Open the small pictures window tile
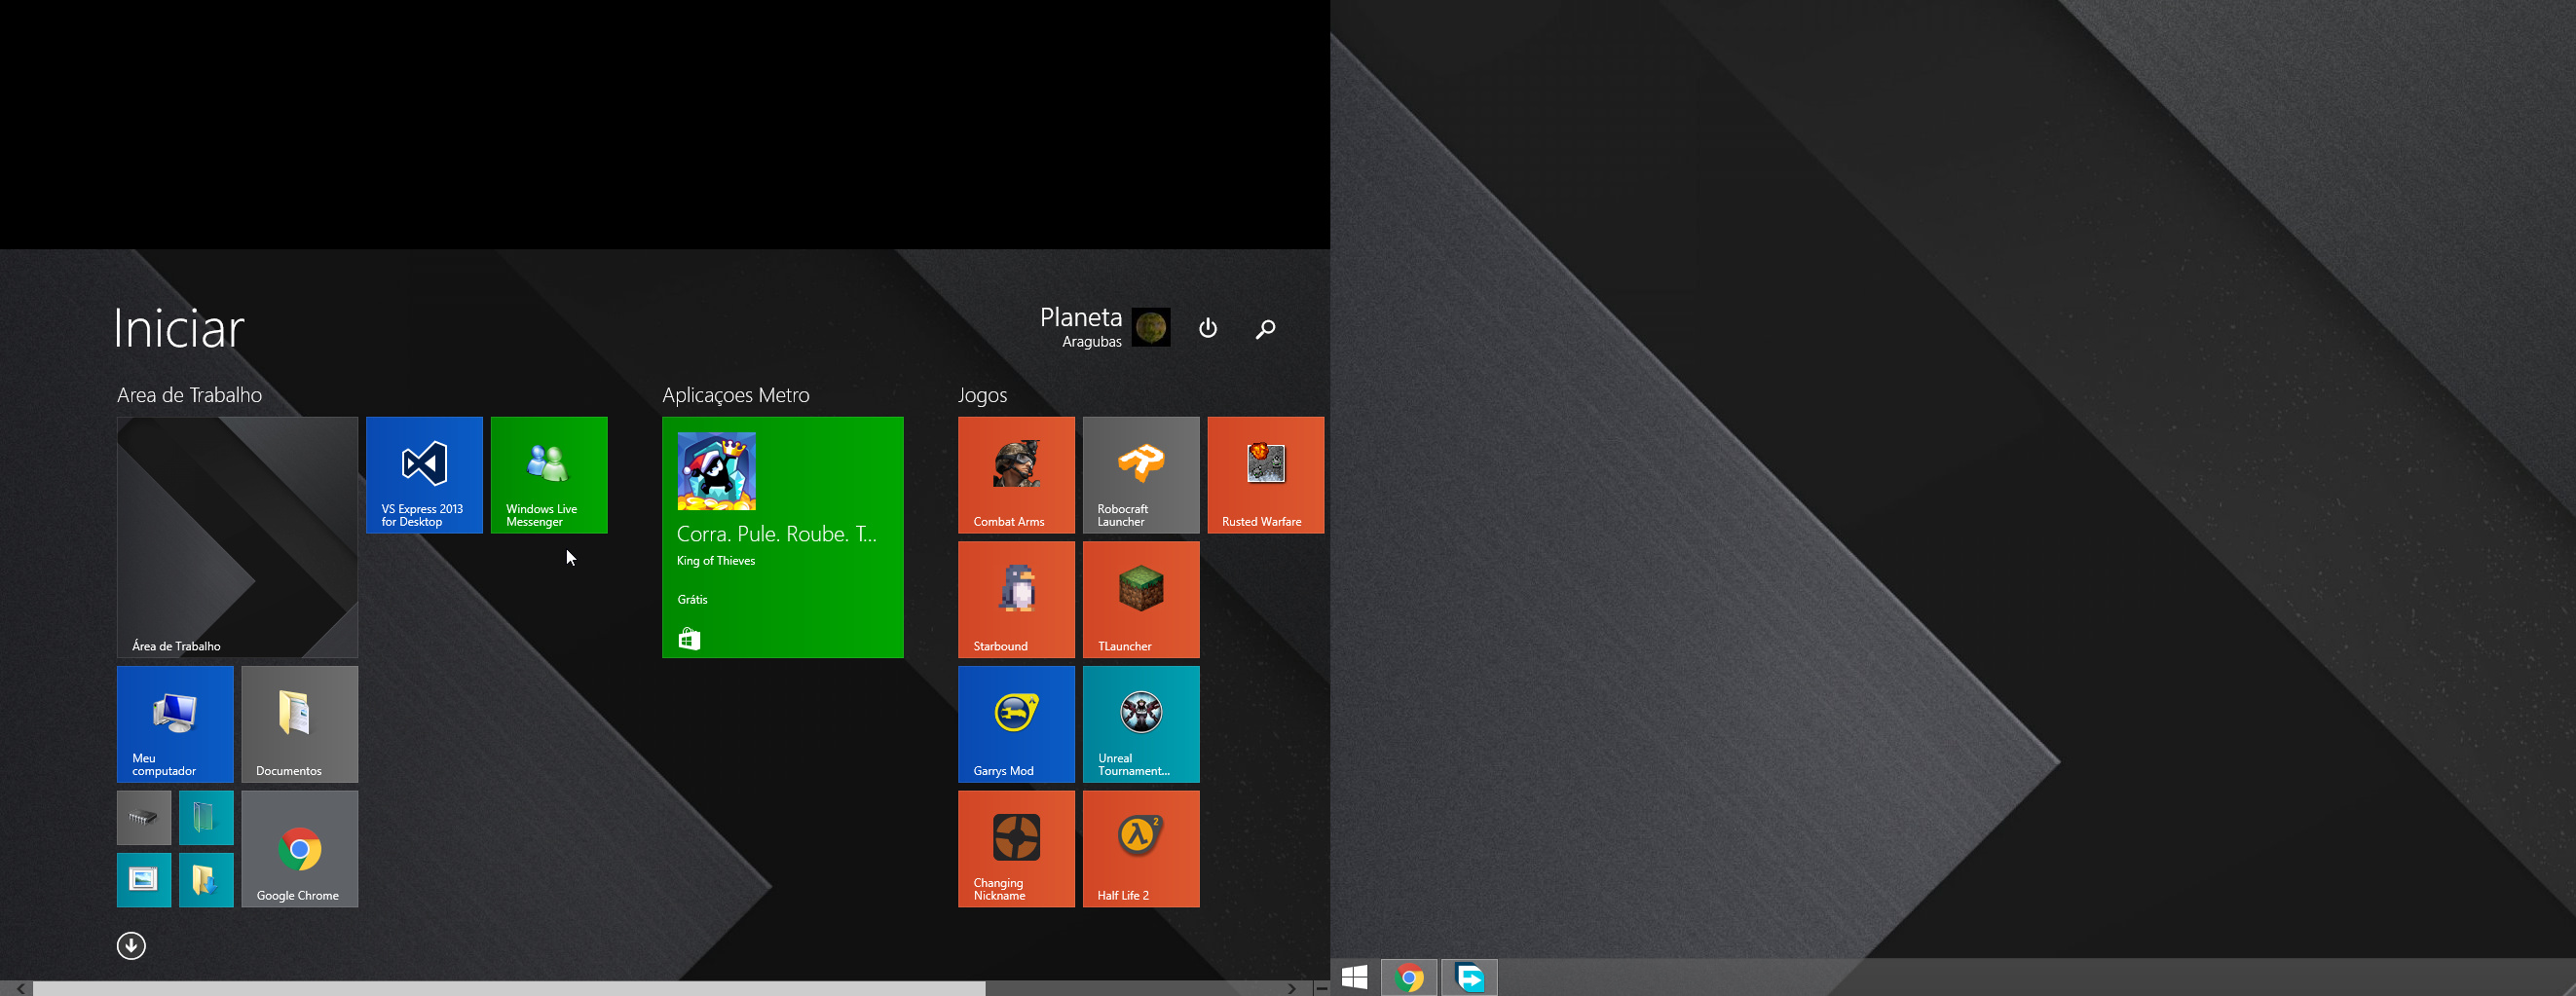This screenshot has width=2576, height=996. [x=144, y=880]
